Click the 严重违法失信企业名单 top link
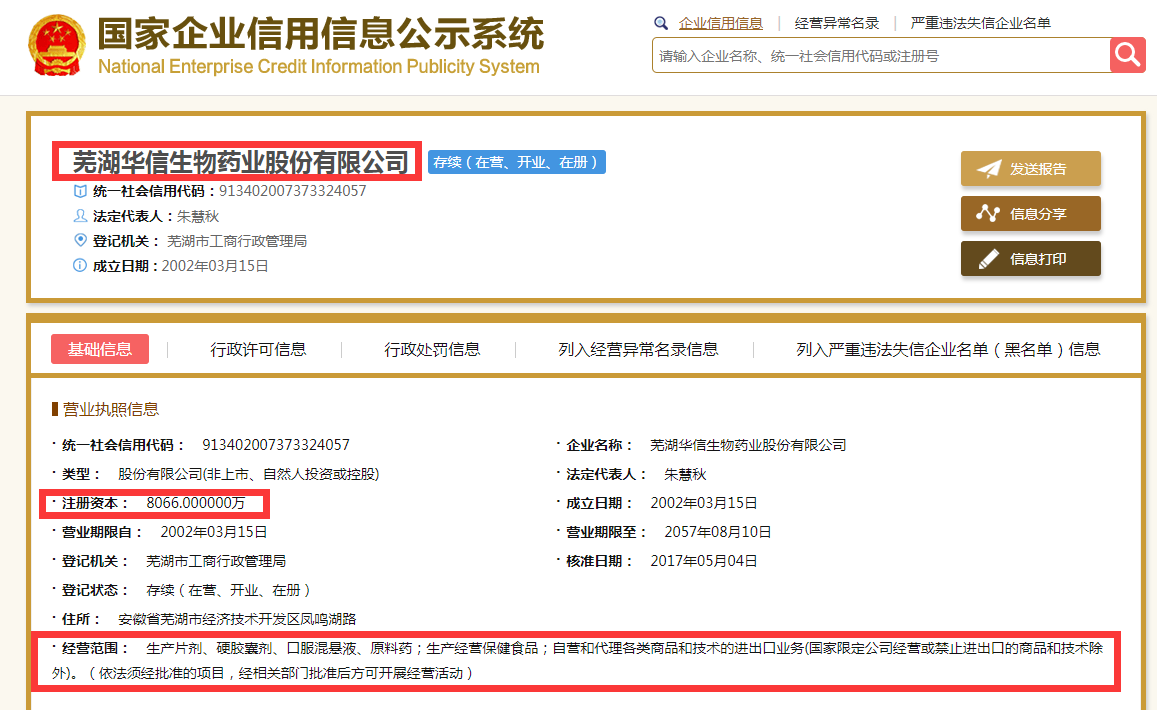The image size is (1157, 710). tap(980, 23)
